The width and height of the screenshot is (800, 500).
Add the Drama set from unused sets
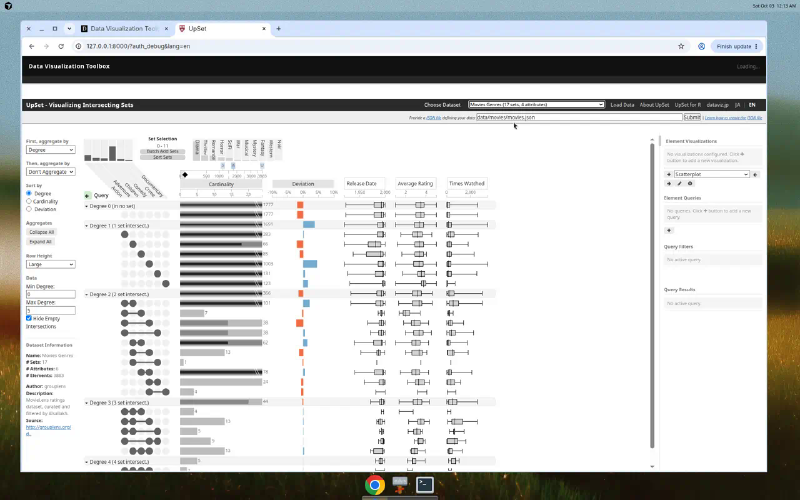tap(196, 149)
